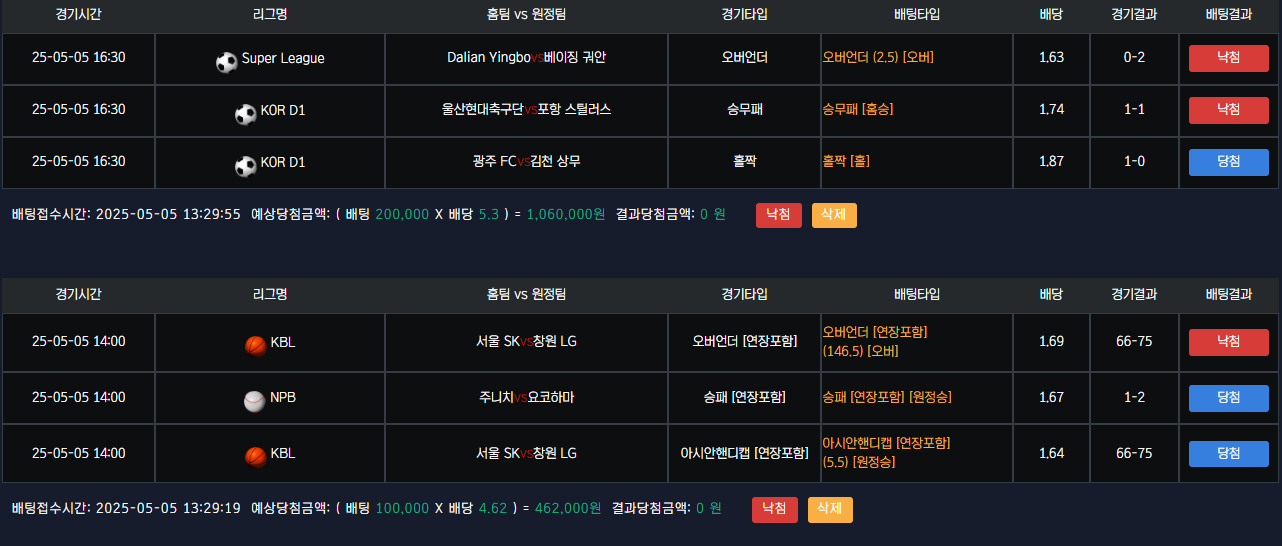This screenshot has width=1282, height=546.
Task: Click 승패 [연장포함] [원정승] bet type text
Action: click(887, 398)
